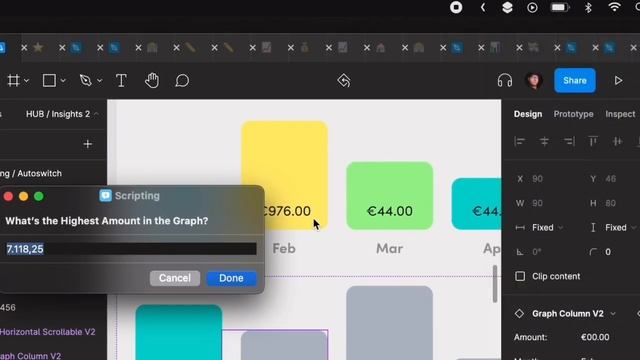This screenshot has width=640, height=360.
Task: Click battery status icon in menu bar
Action: [x=560, y=7]
